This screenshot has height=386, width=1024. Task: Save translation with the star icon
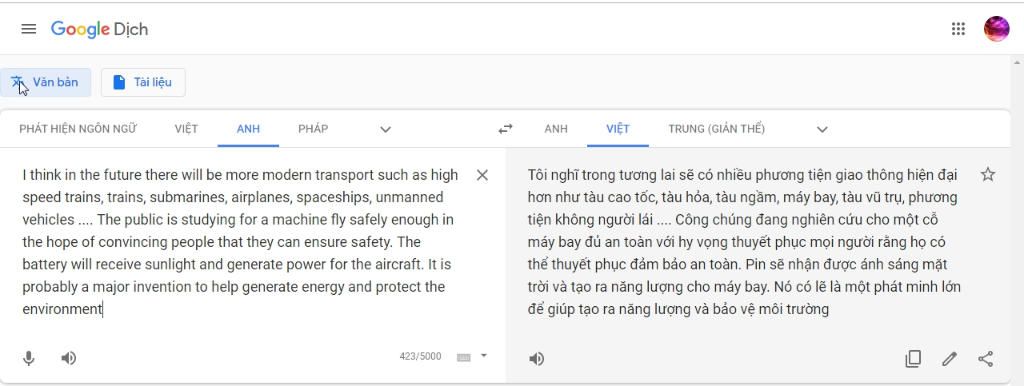coord(988,174)
